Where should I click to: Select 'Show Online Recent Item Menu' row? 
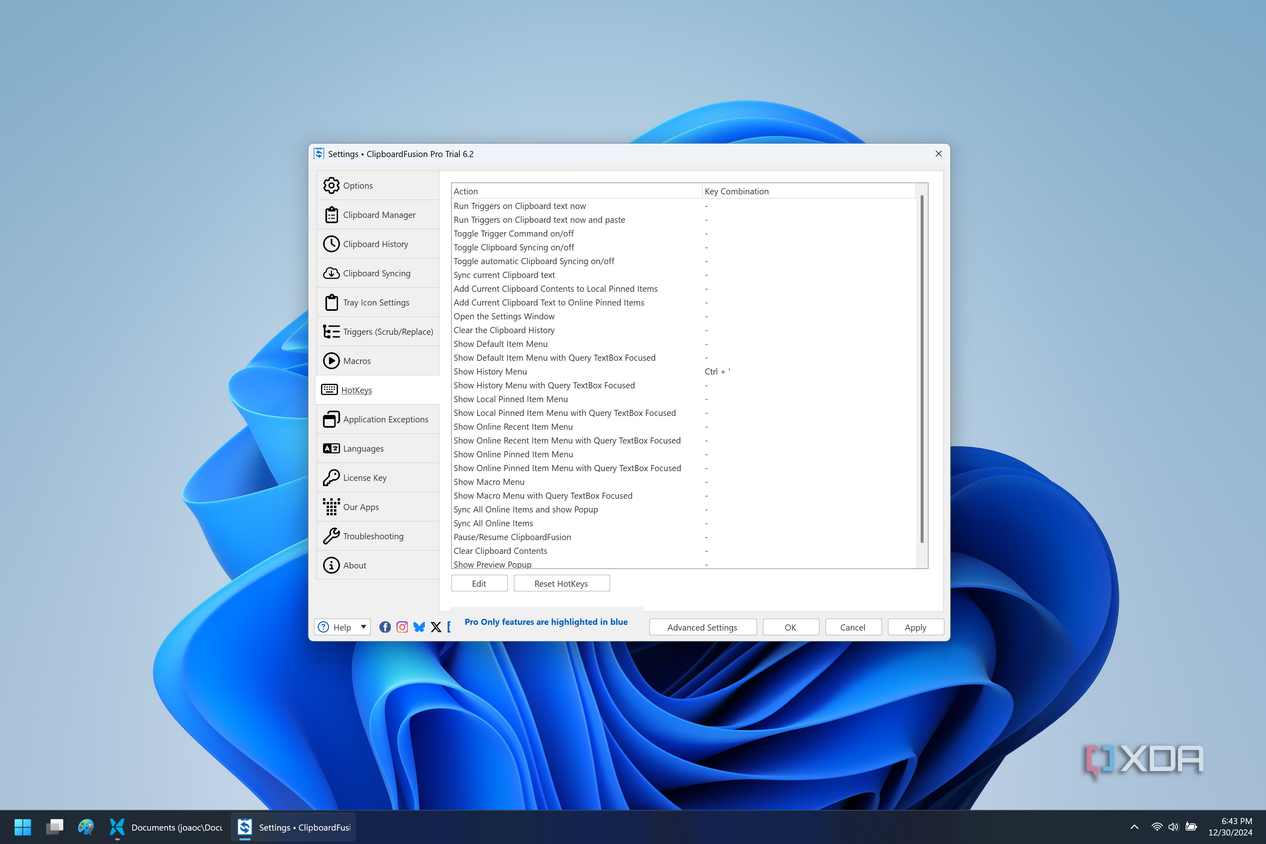[x=685, y=427]
